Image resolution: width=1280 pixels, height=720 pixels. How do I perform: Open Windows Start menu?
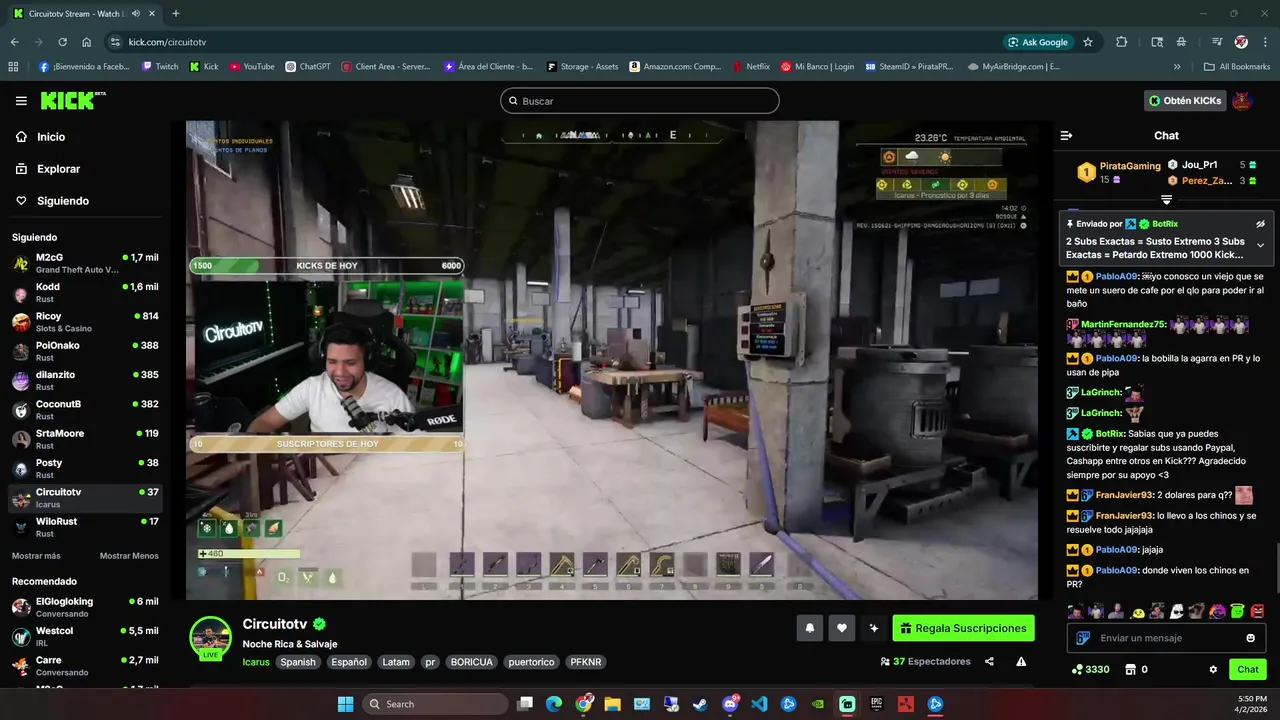(x=345, y=704)
